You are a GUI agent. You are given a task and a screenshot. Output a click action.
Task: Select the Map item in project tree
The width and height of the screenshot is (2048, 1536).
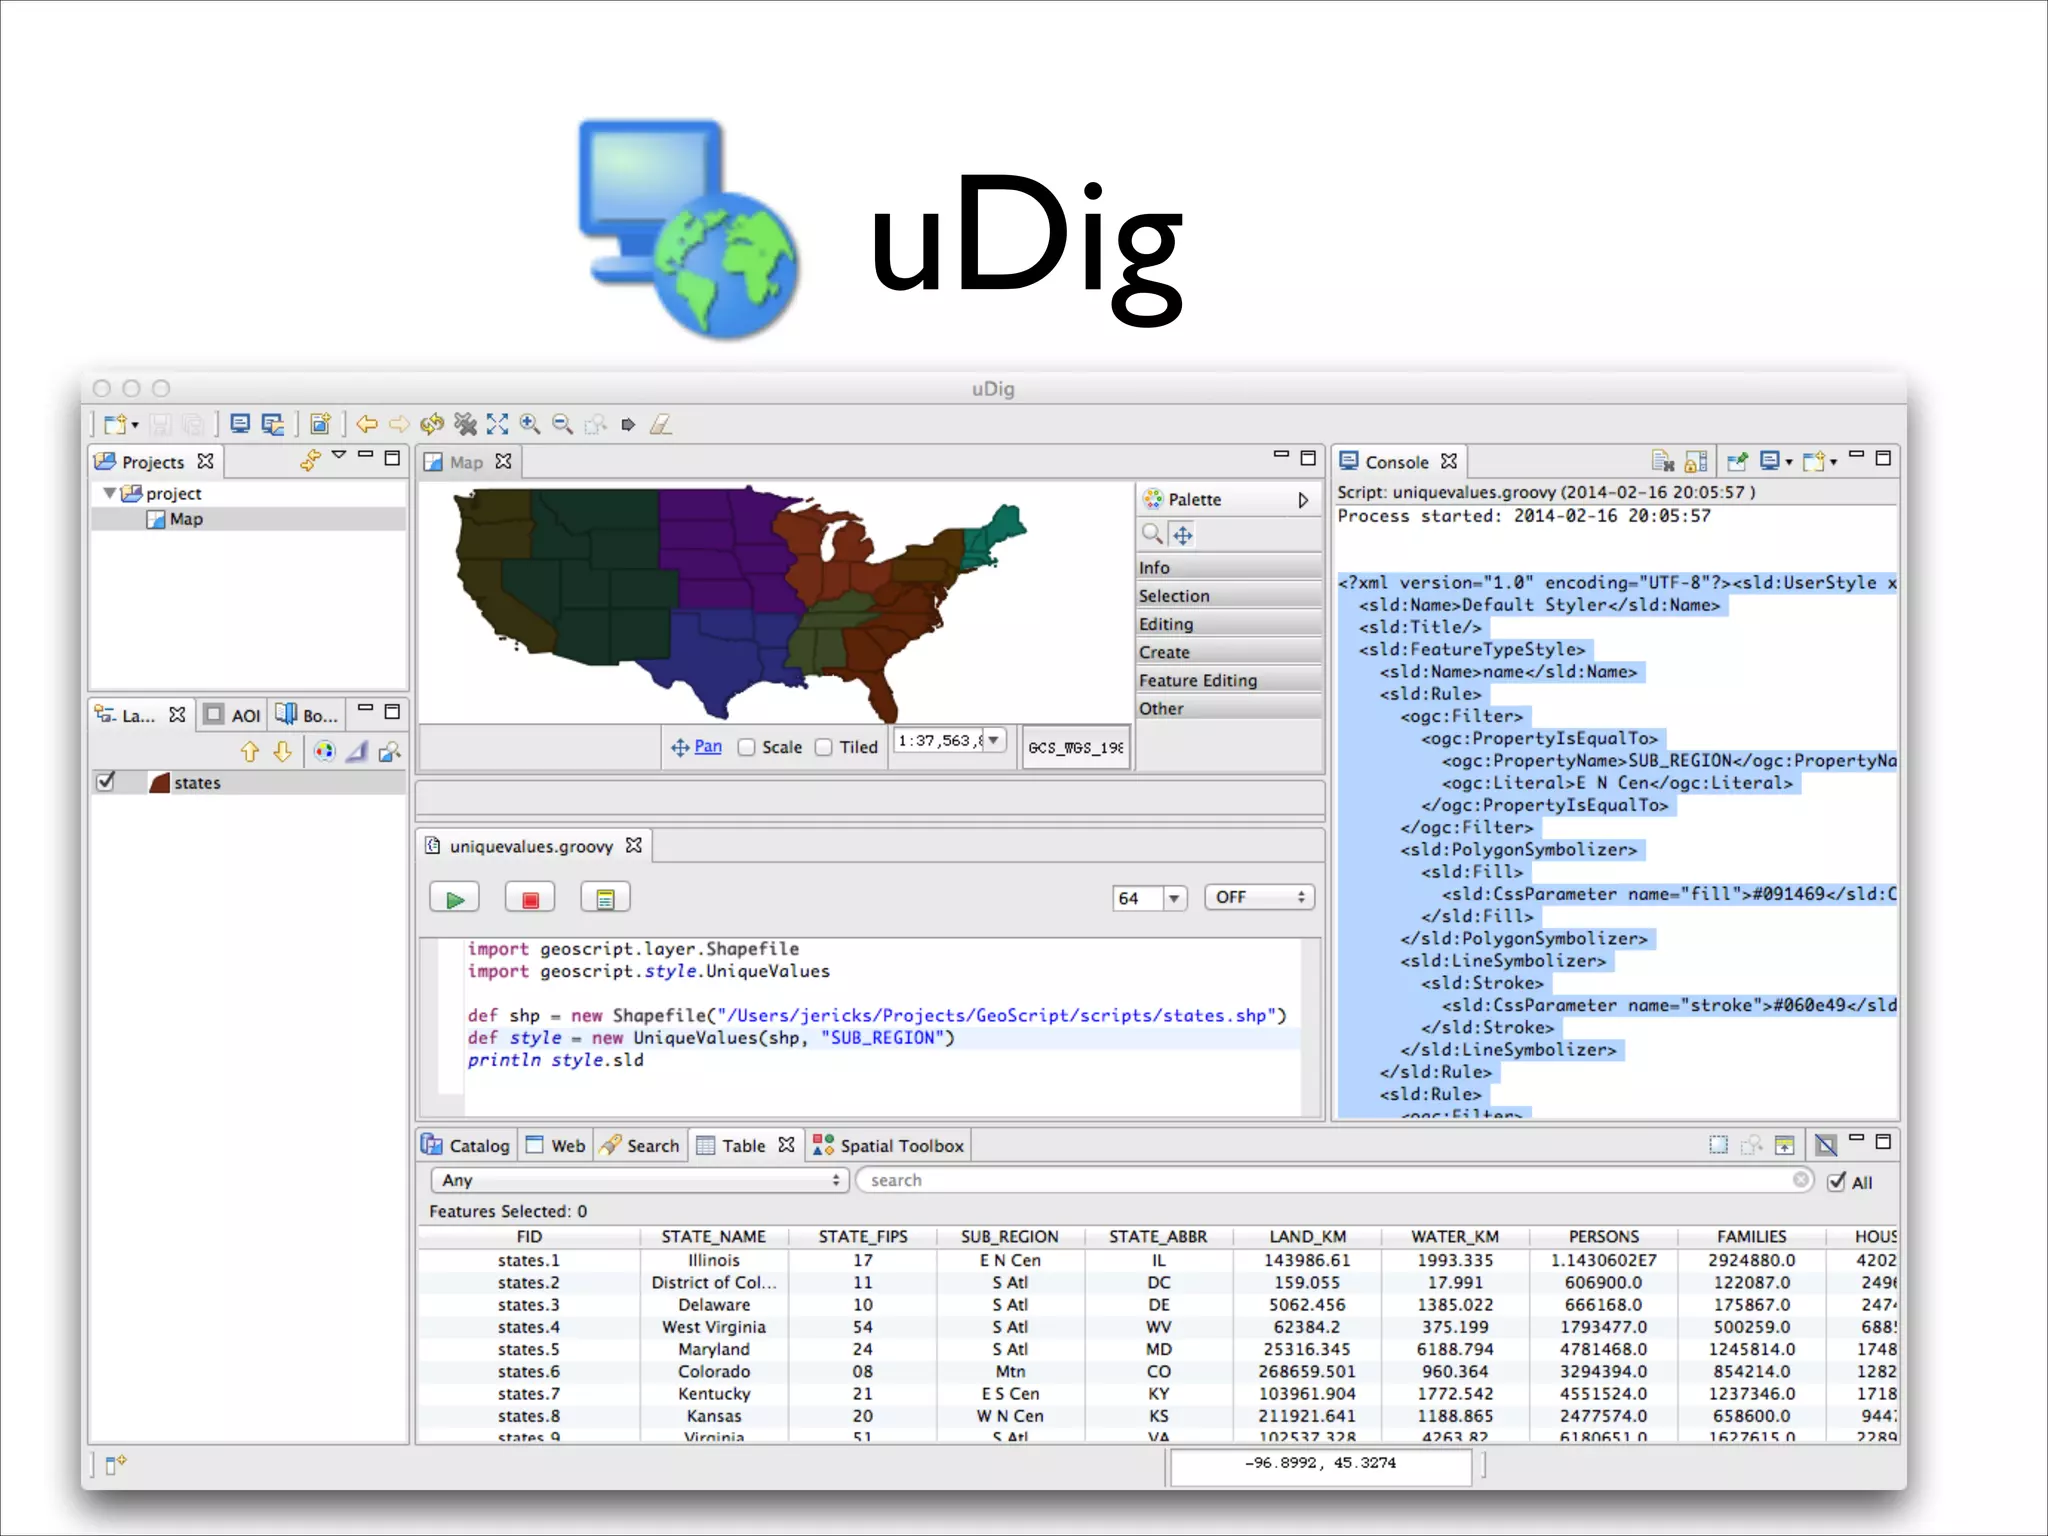186,519
